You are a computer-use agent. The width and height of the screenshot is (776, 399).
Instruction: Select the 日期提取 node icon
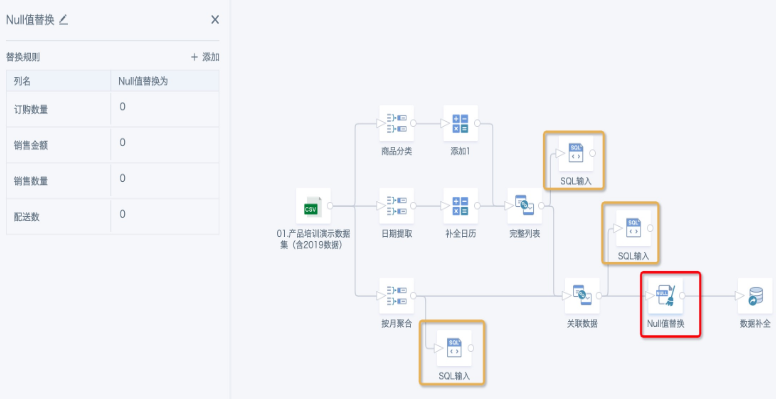pyautogui.click(x=396, y=205)
